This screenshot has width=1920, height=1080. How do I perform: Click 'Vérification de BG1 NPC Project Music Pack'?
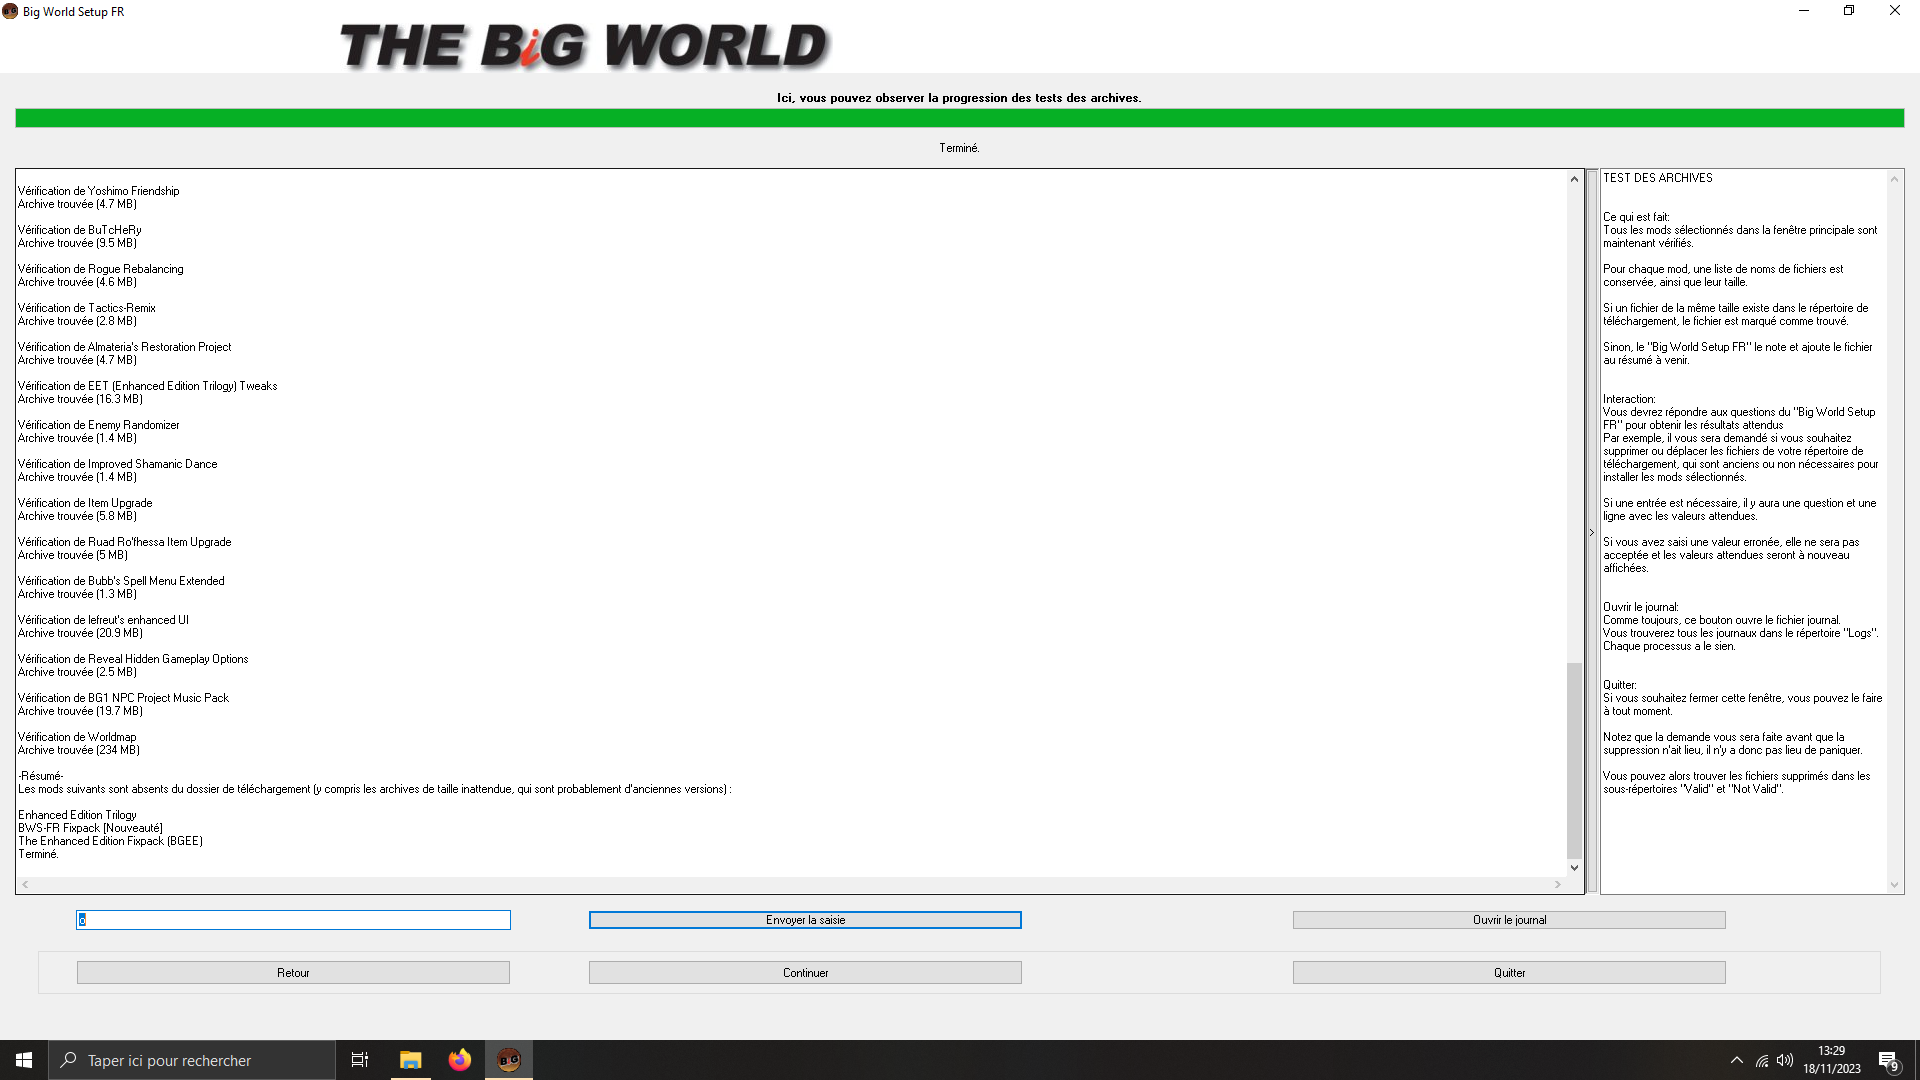point(124,698)
